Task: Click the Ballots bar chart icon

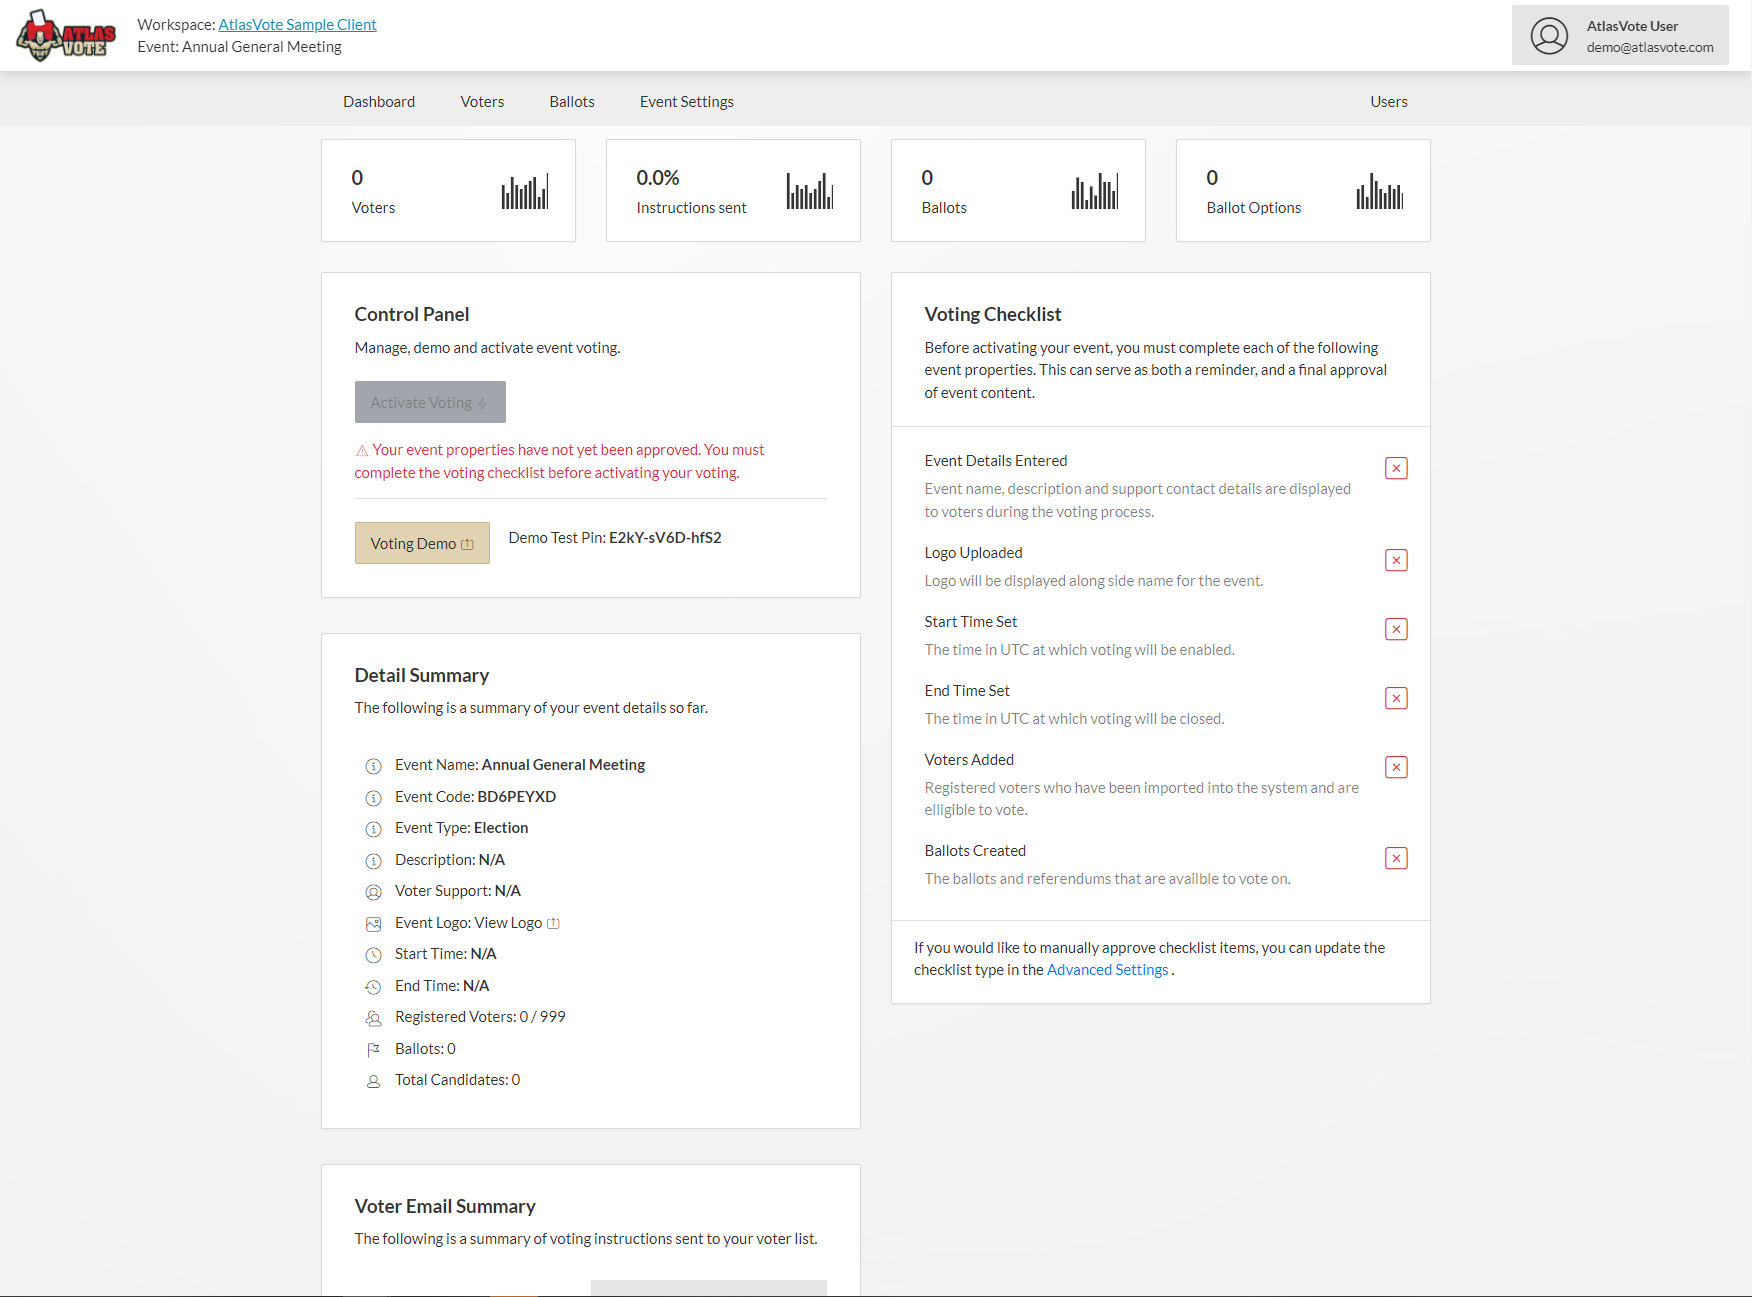Action: [1094, 191]
